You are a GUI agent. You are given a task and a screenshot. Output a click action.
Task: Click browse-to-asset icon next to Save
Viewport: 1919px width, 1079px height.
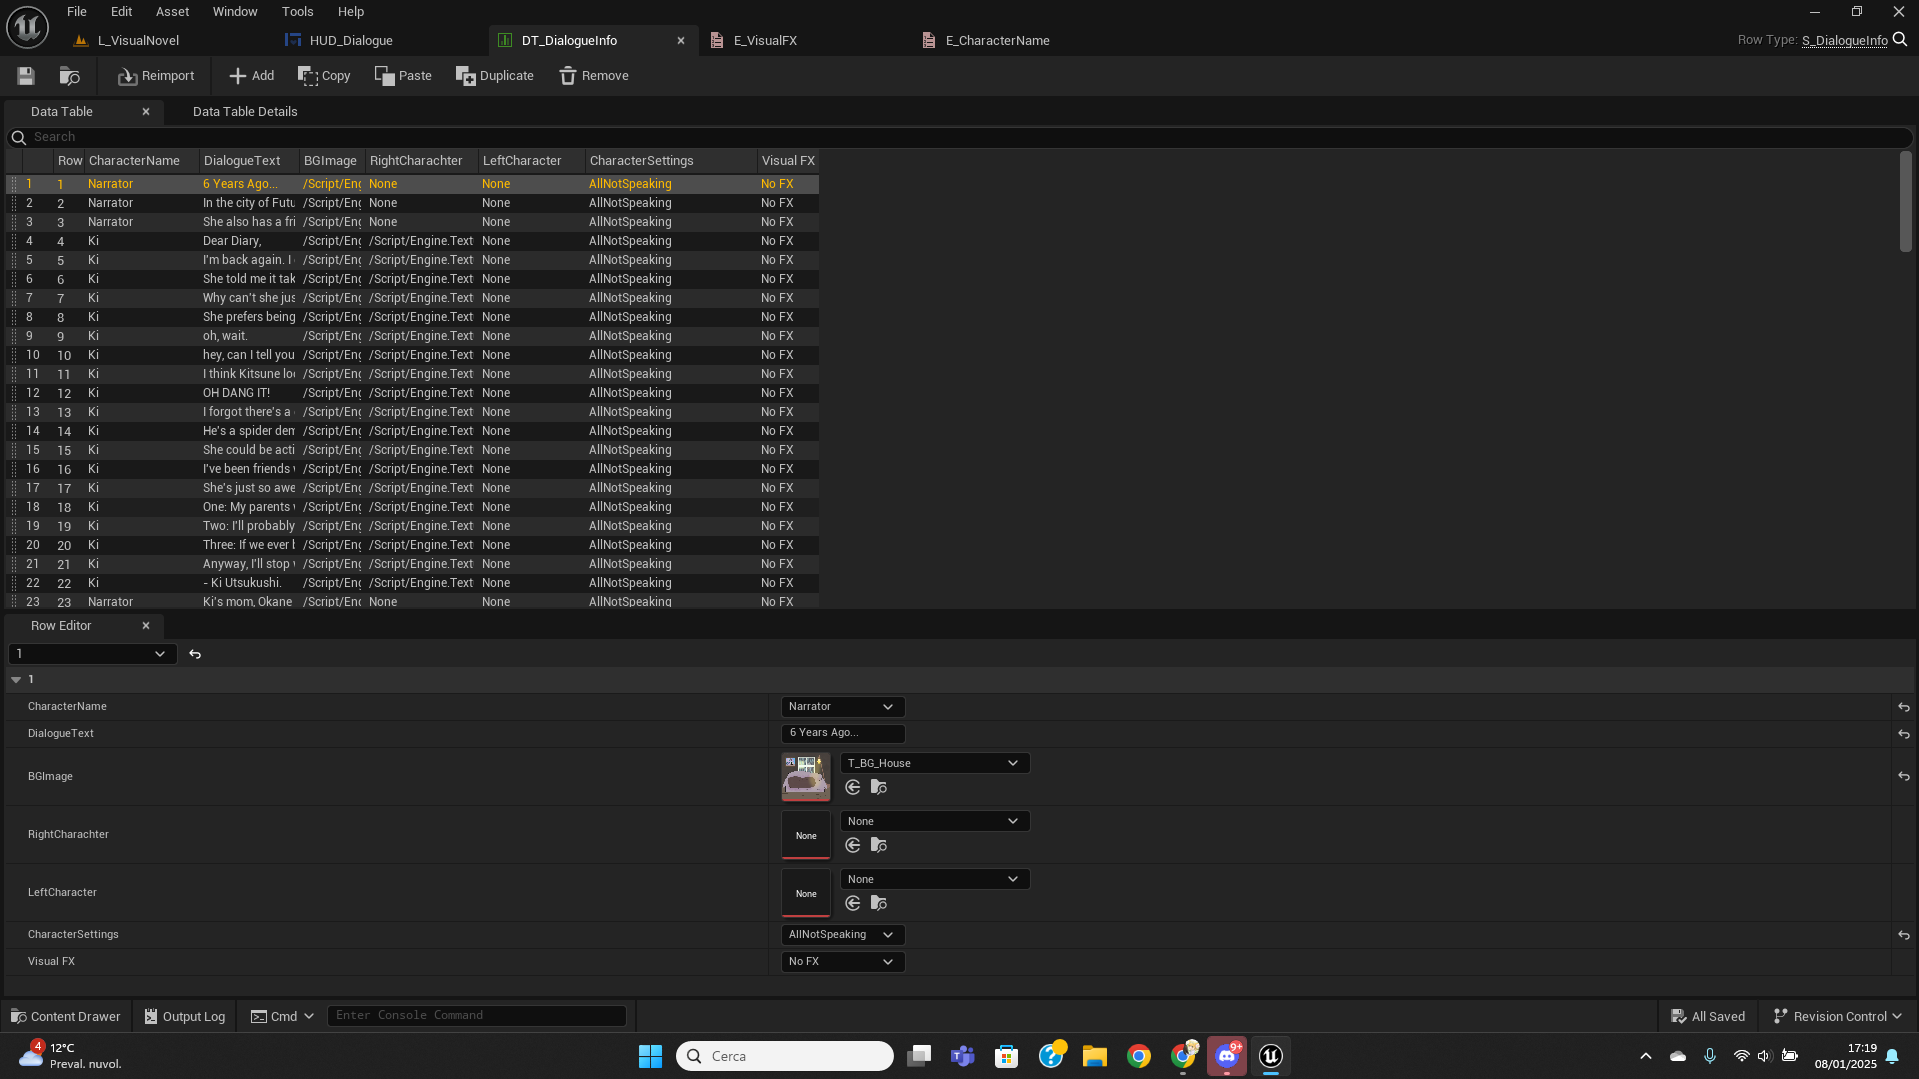tap(68, 75)
